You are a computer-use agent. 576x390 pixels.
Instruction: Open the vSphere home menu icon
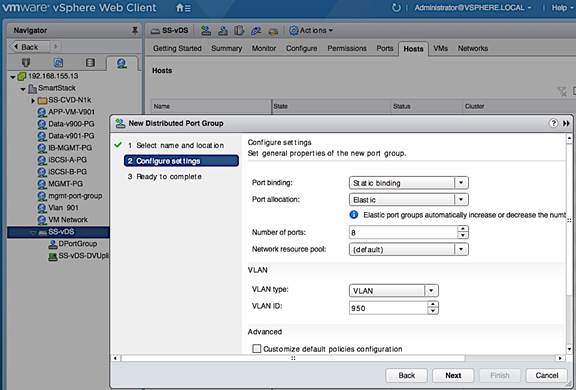click(x=183, y=7)
